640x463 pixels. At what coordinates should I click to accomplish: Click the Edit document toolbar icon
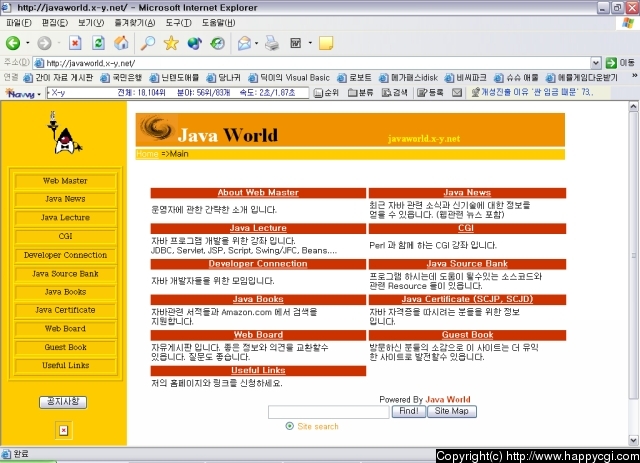[296, 43]
